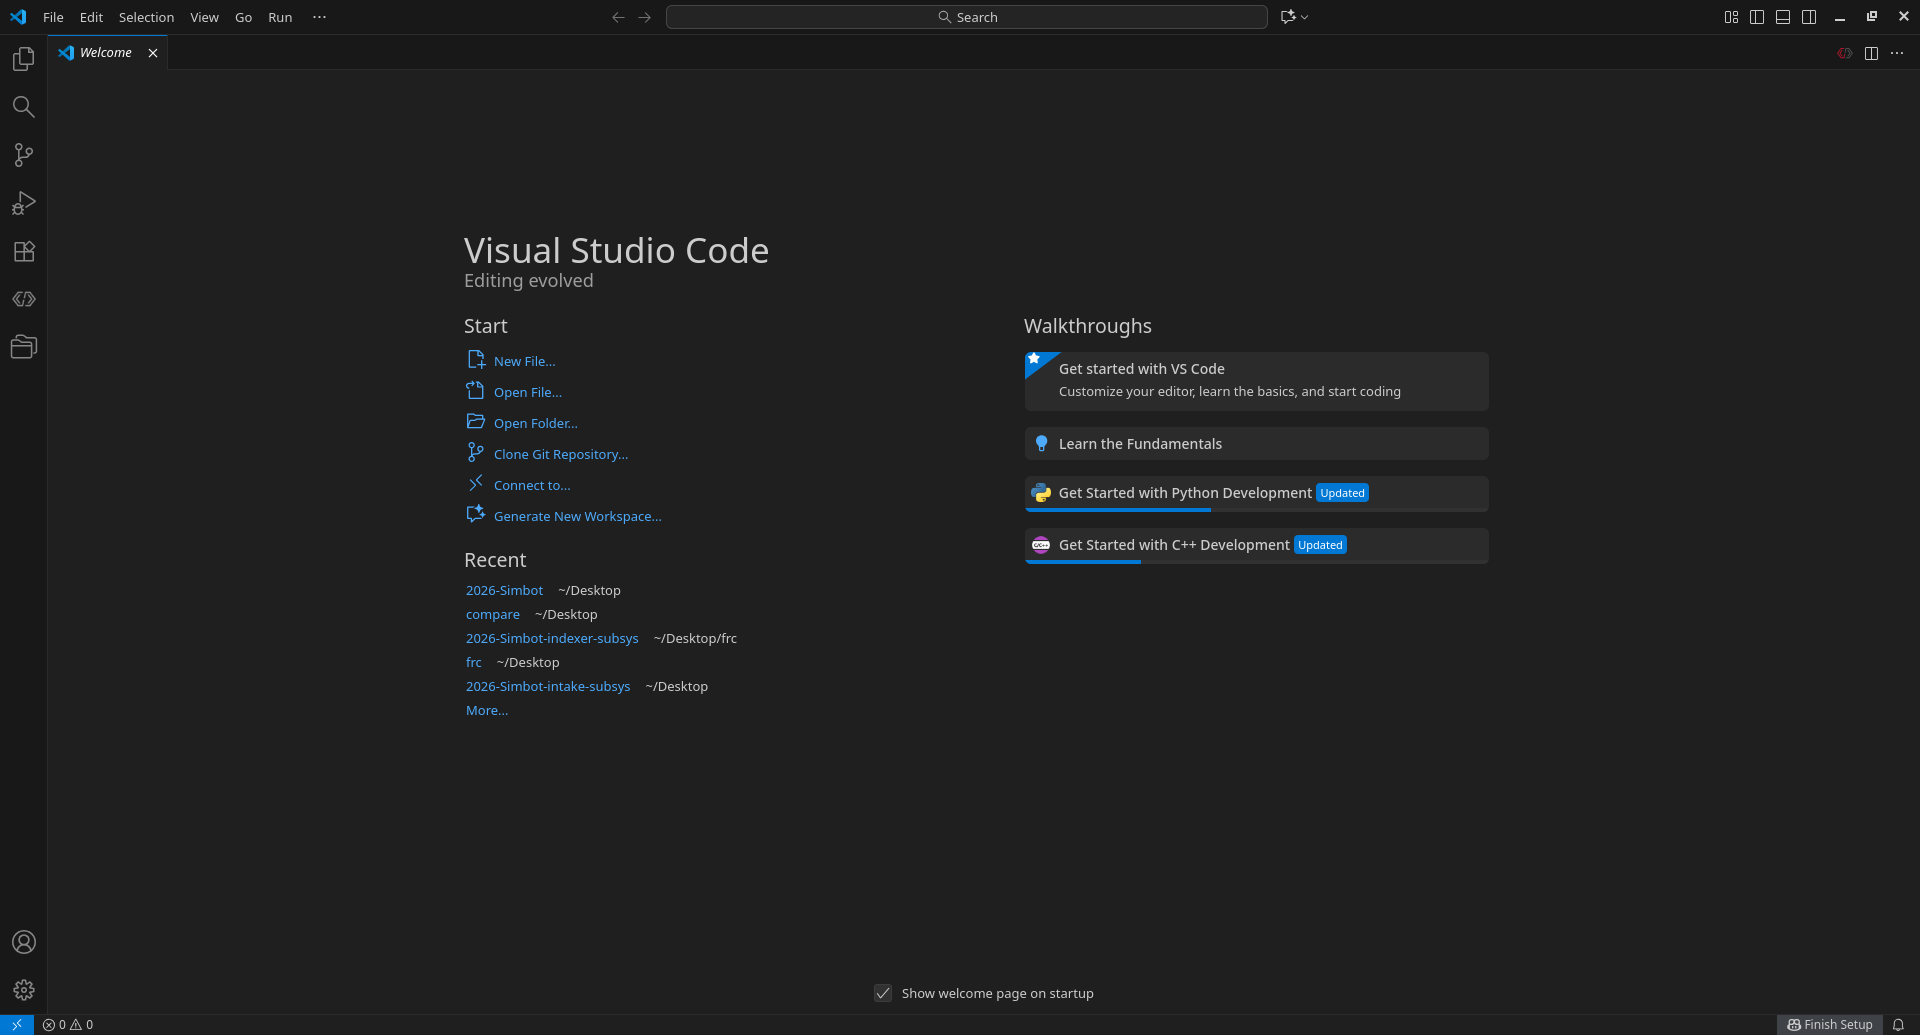1920x1035 pixels.
Task: Open Learn the Fundamentals walkthrough
Action: (x=1257, y=444)
